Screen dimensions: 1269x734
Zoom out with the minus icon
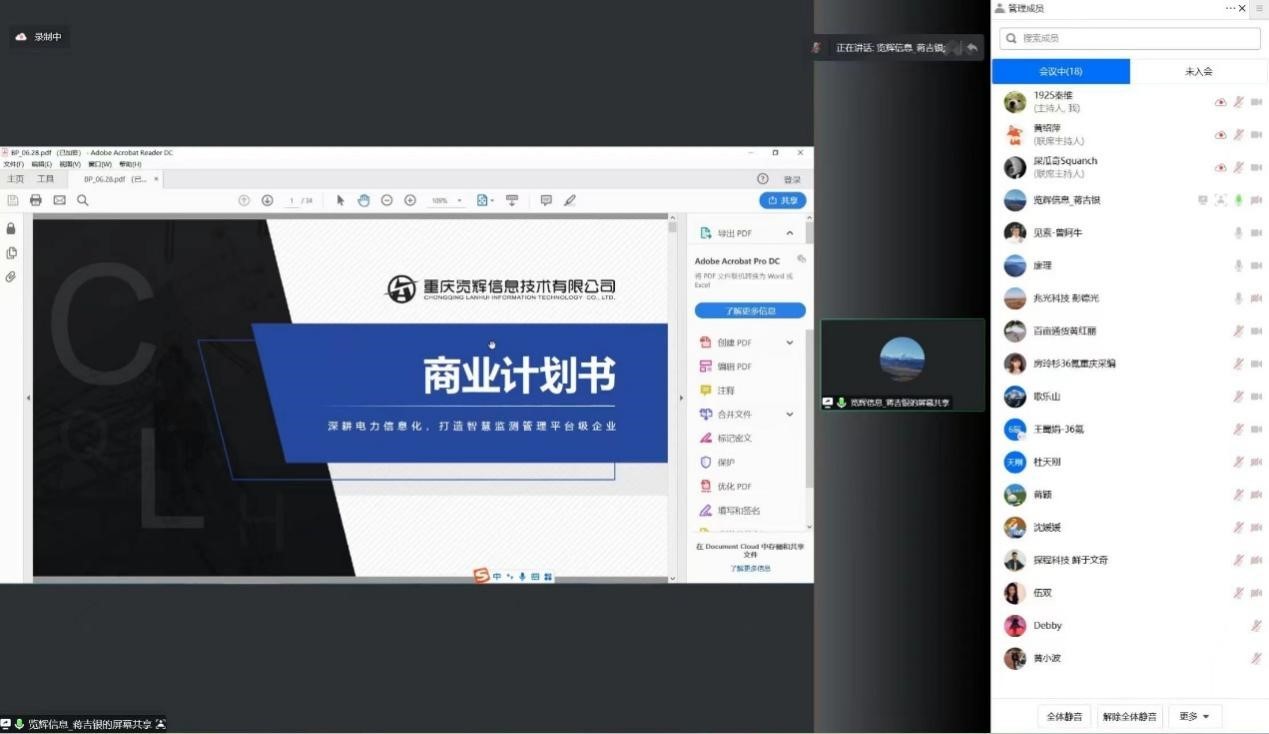[x=387, y=200]
